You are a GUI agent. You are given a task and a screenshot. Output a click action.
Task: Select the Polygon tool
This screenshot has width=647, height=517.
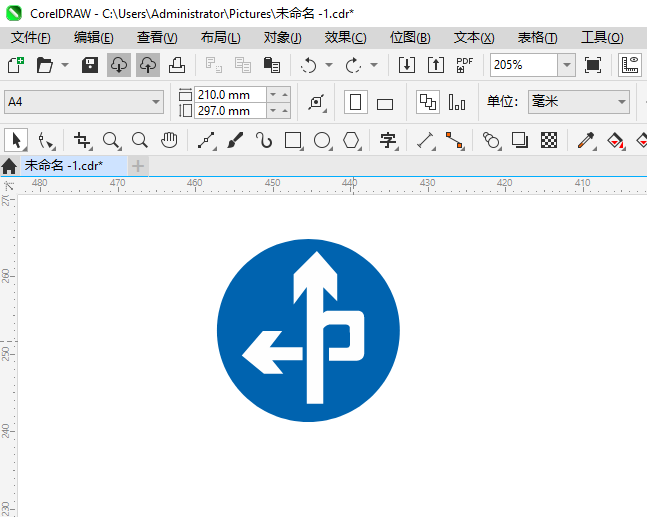(x=351, y=141)
